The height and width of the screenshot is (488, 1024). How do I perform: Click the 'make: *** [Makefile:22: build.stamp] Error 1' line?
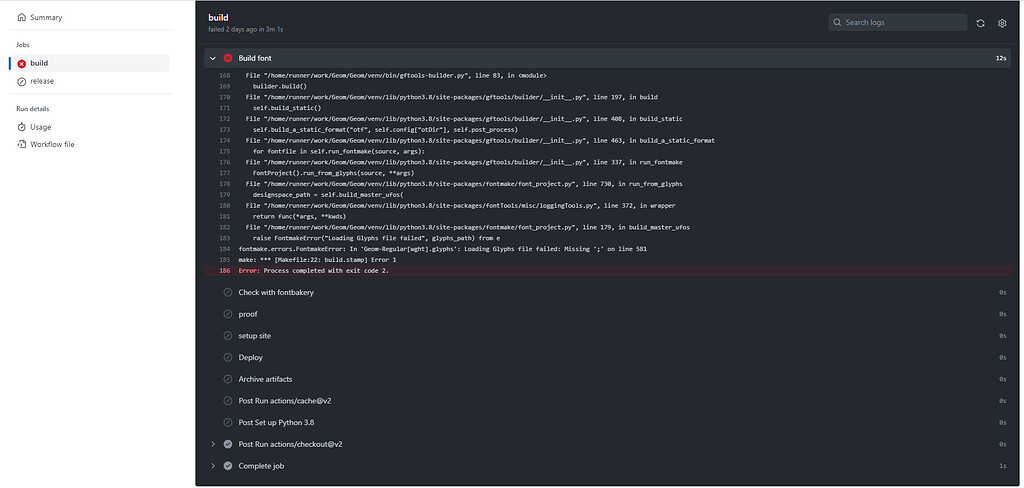tap(317, 259)
